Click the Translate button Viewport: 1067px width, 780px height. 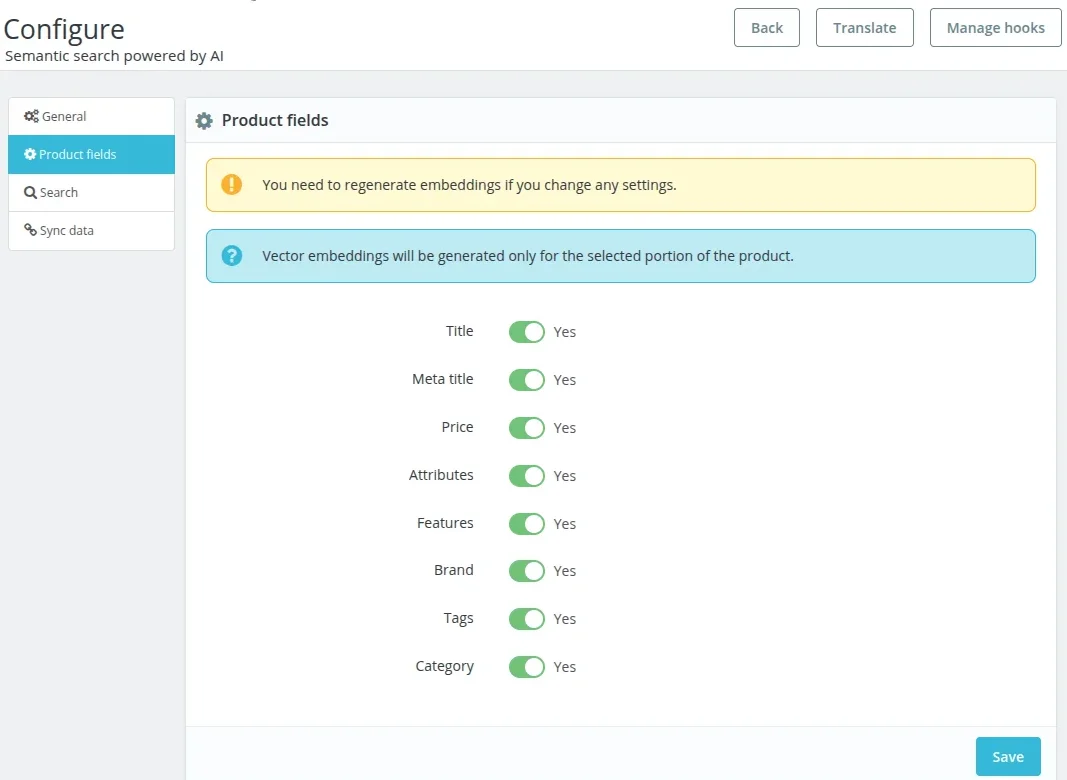[864, 28]
